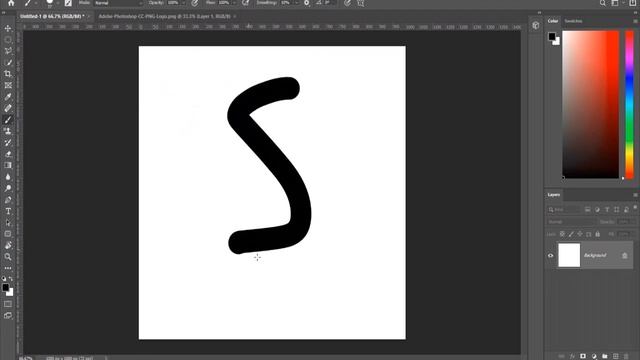
Task: Open symmetry paint options
Action: [x=361, y=3]
